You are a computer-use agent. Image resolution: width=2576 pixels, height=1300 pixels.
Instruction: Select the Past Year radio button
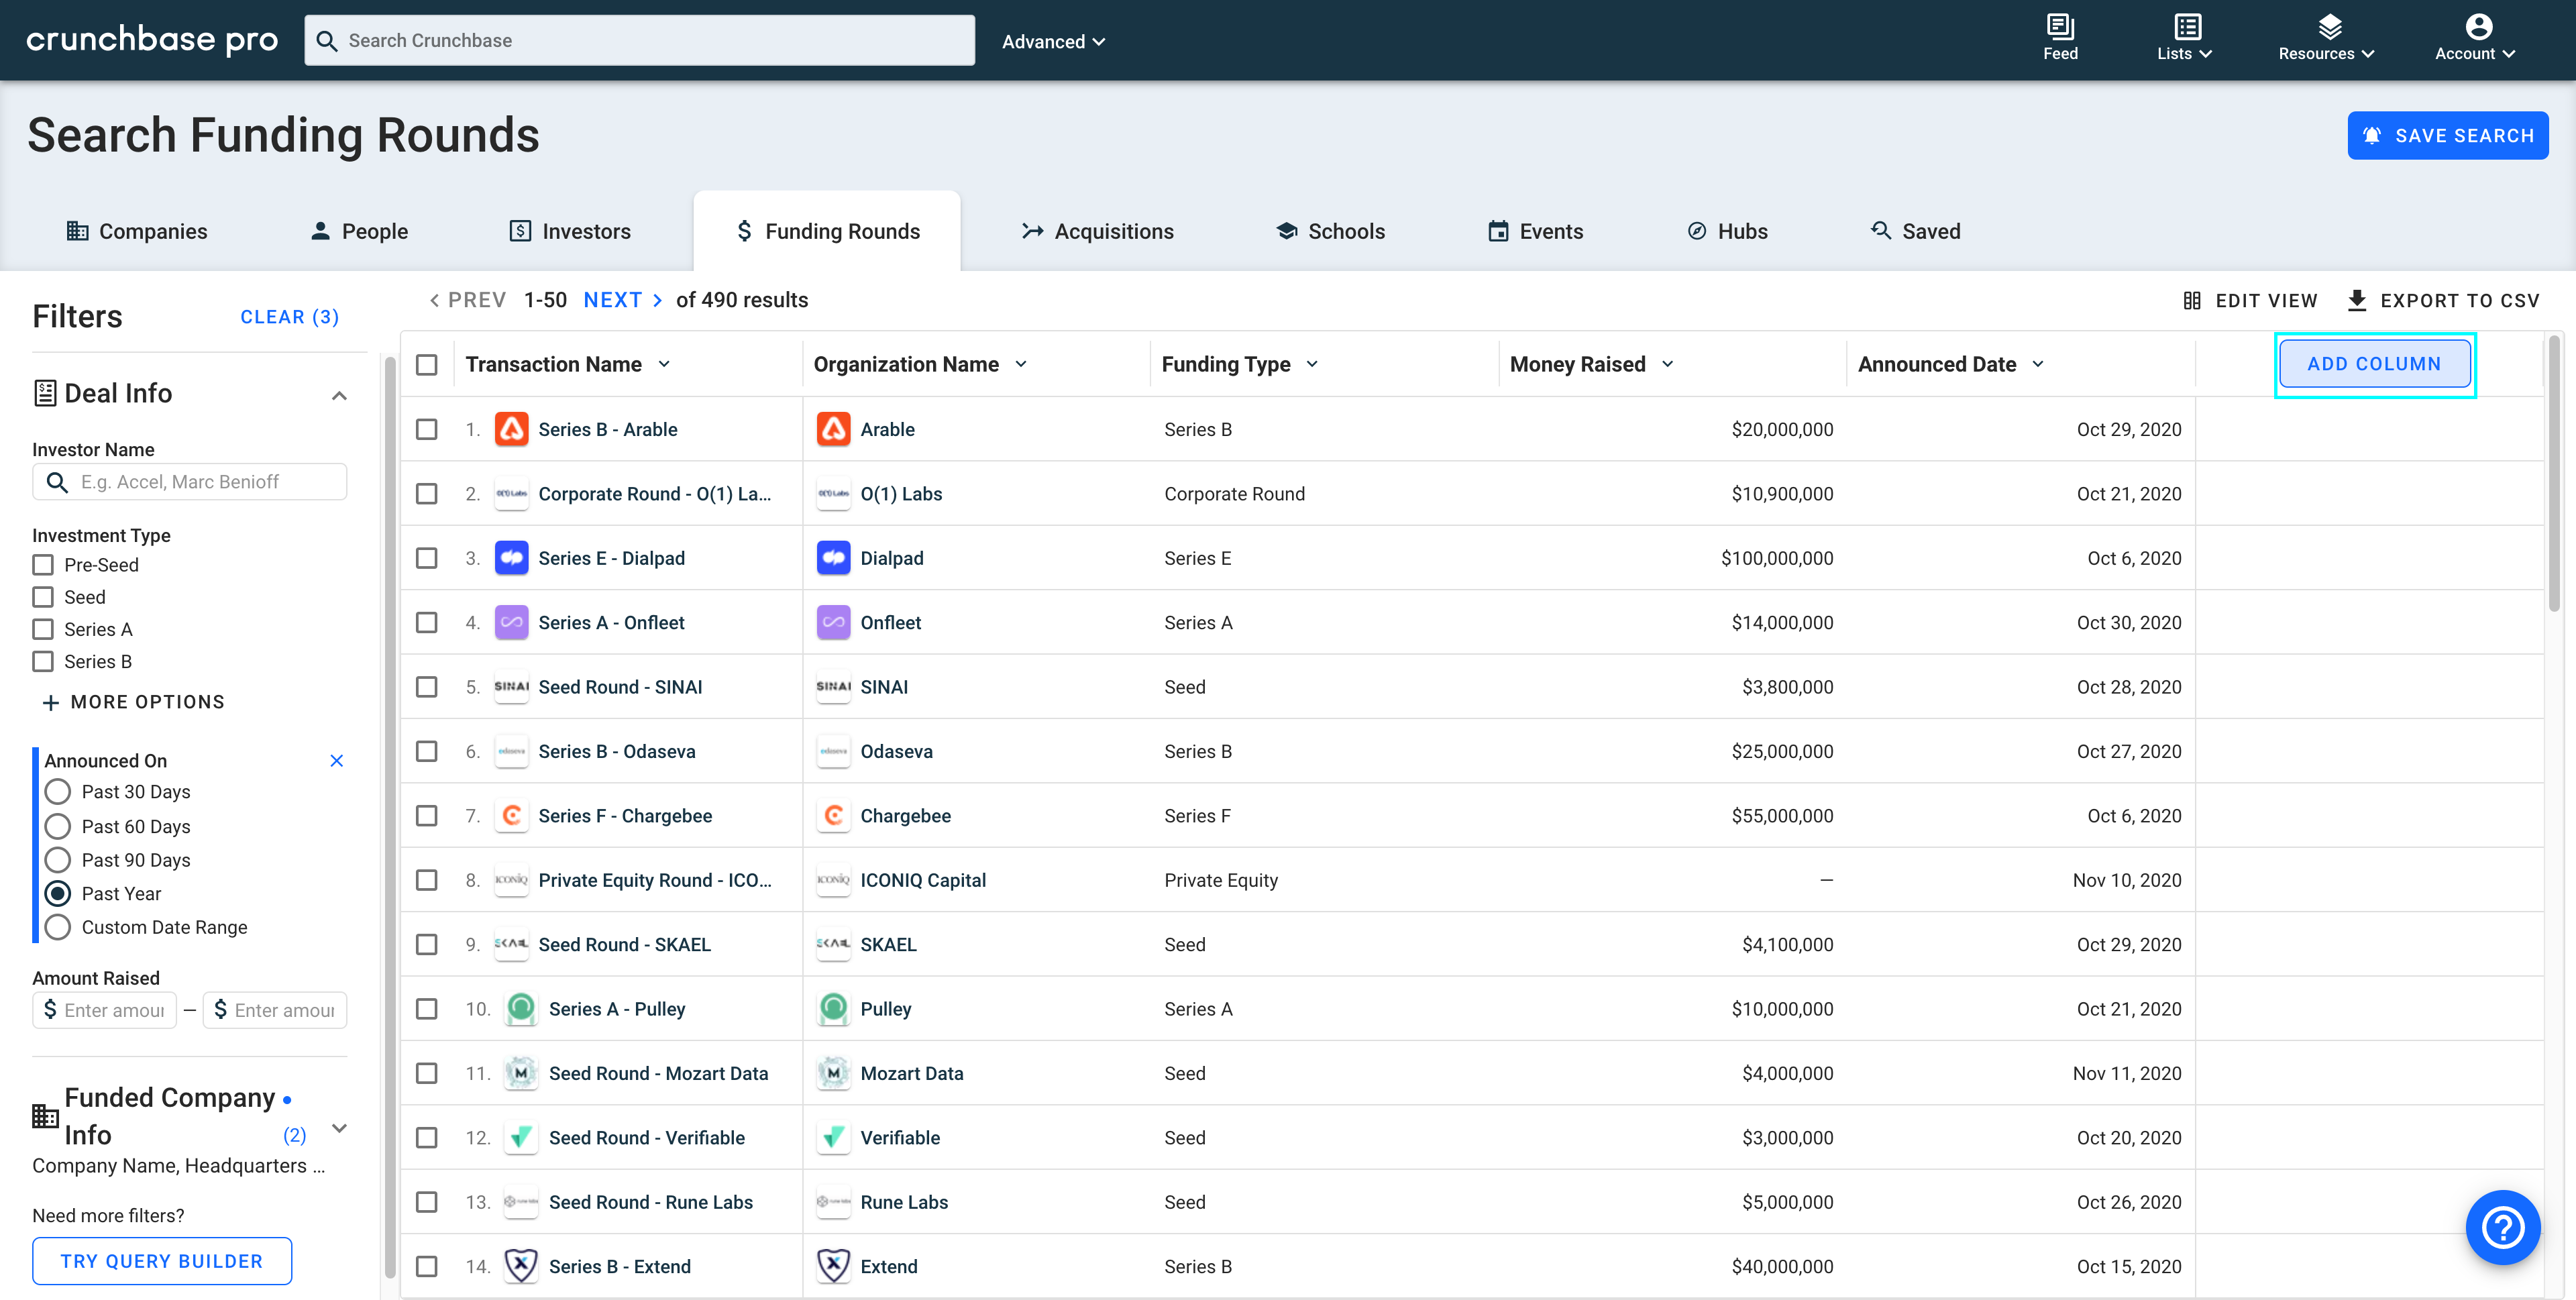pos(56,893)
